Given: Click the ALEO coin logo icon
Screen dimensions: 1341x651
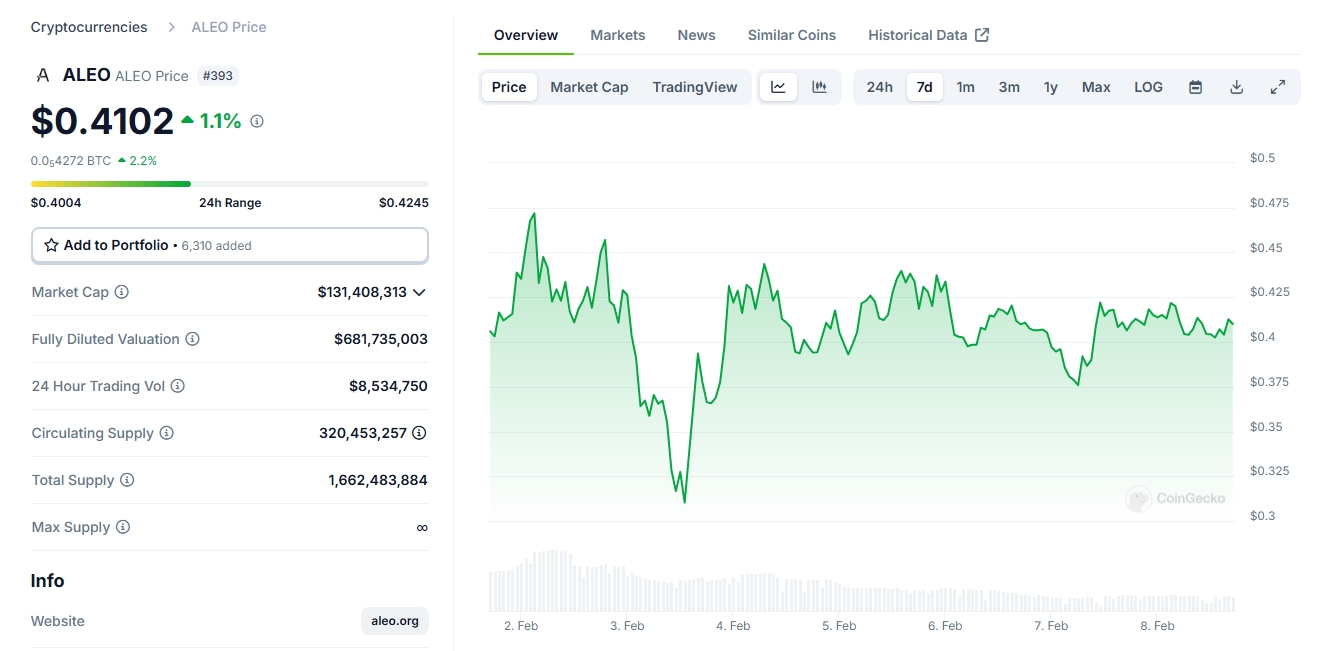Looking at the screenshot, I should tap(42, 75).
